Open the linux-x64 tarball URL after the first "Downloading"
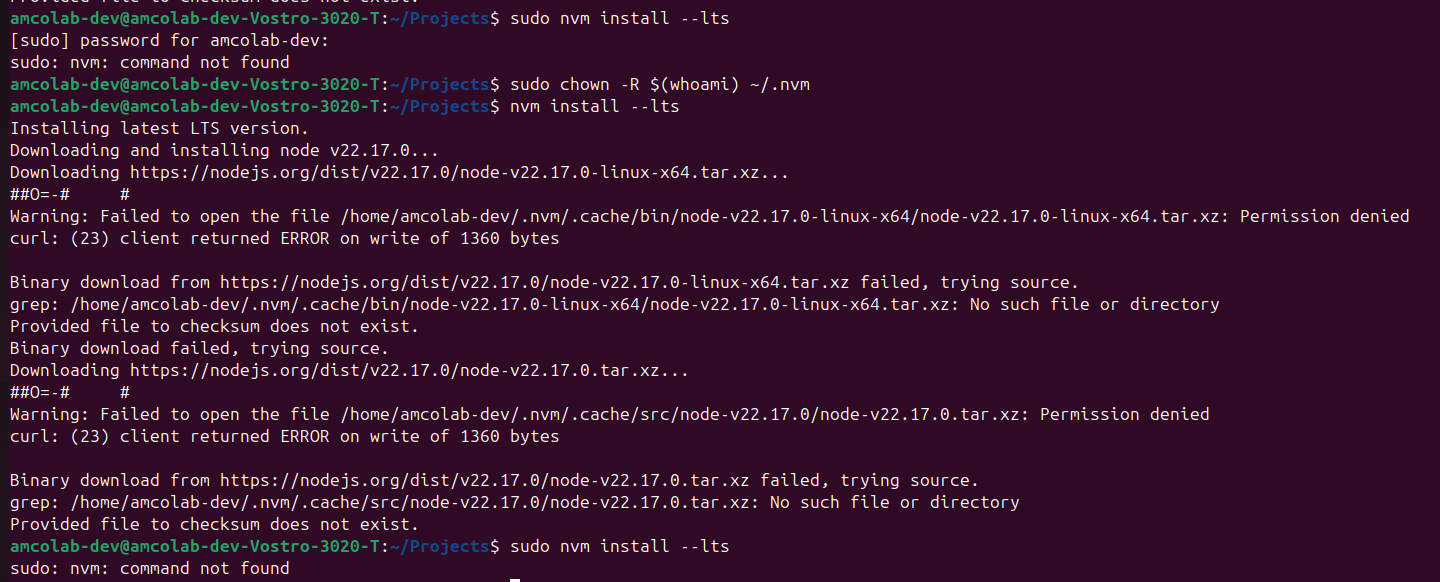 (444, 172)
